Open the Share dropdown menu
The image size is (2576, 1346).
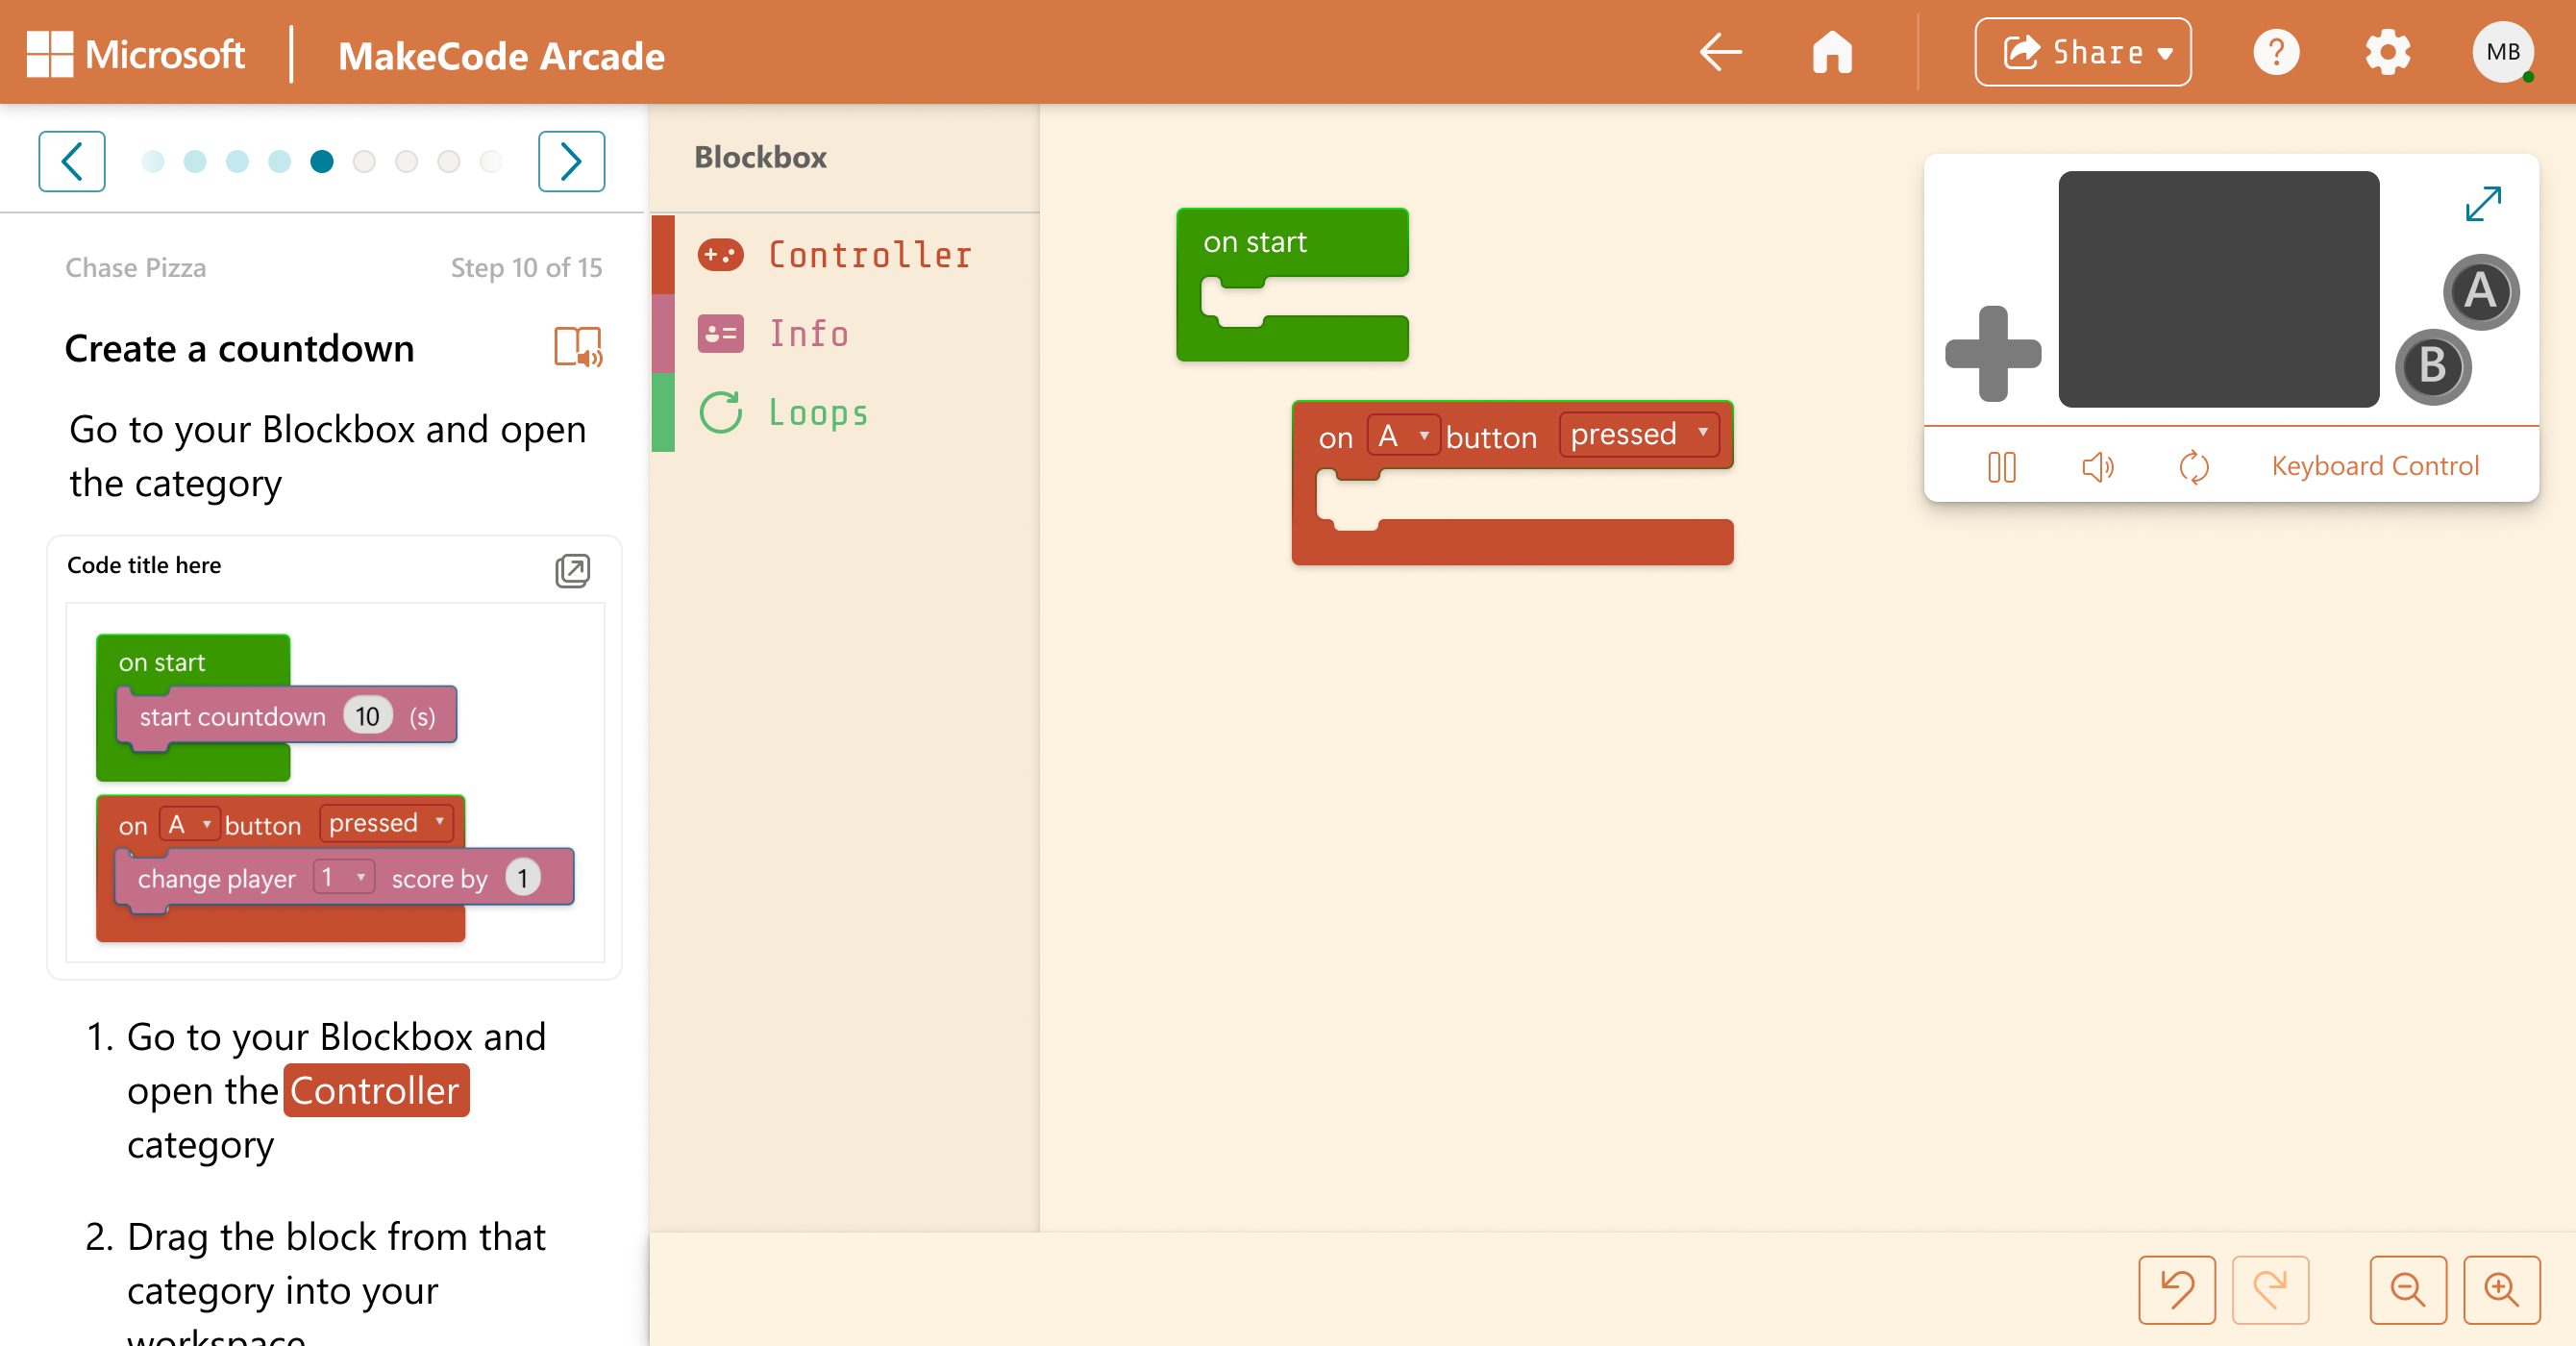(x=2082, y=51)
